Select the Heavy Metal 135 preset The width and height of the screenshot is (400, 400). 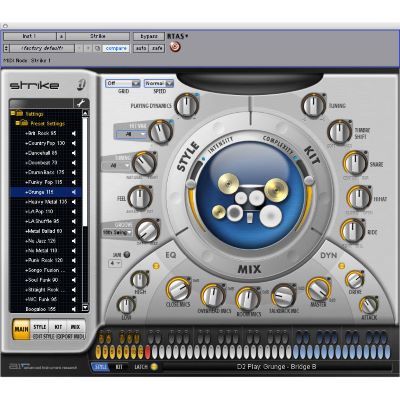tap(46, 202)
